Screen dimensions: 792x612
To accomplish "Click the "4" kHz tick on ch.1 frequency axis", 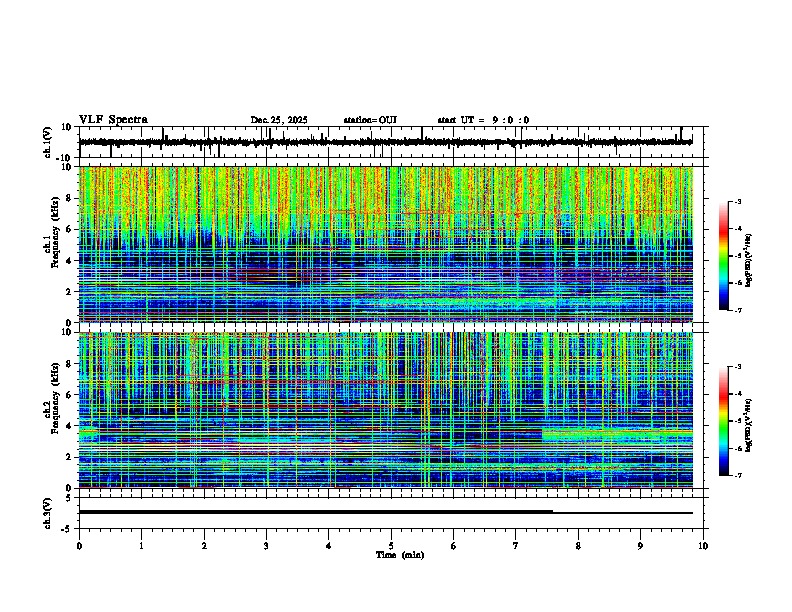I will coord(69,261).
